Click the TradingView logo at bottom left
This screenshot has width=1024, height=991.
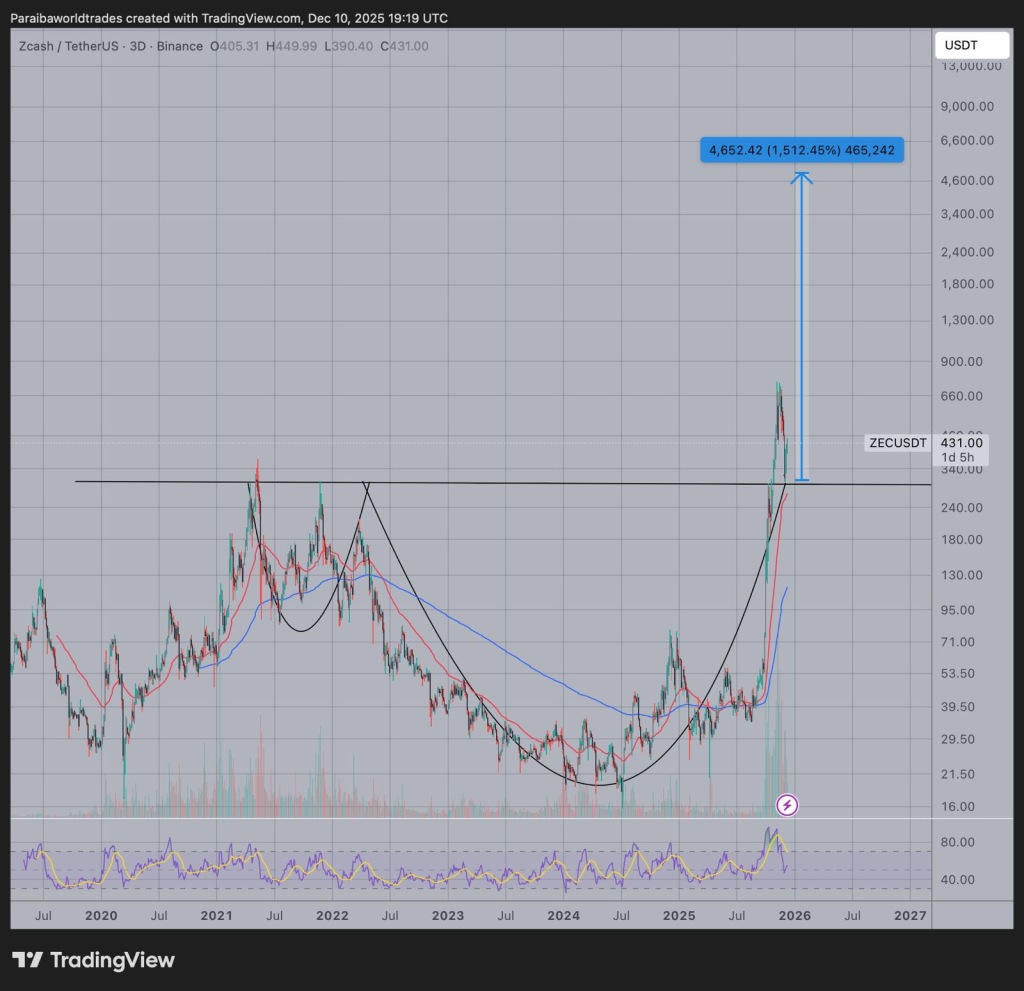pyautogui.click(x=93, y=960)
